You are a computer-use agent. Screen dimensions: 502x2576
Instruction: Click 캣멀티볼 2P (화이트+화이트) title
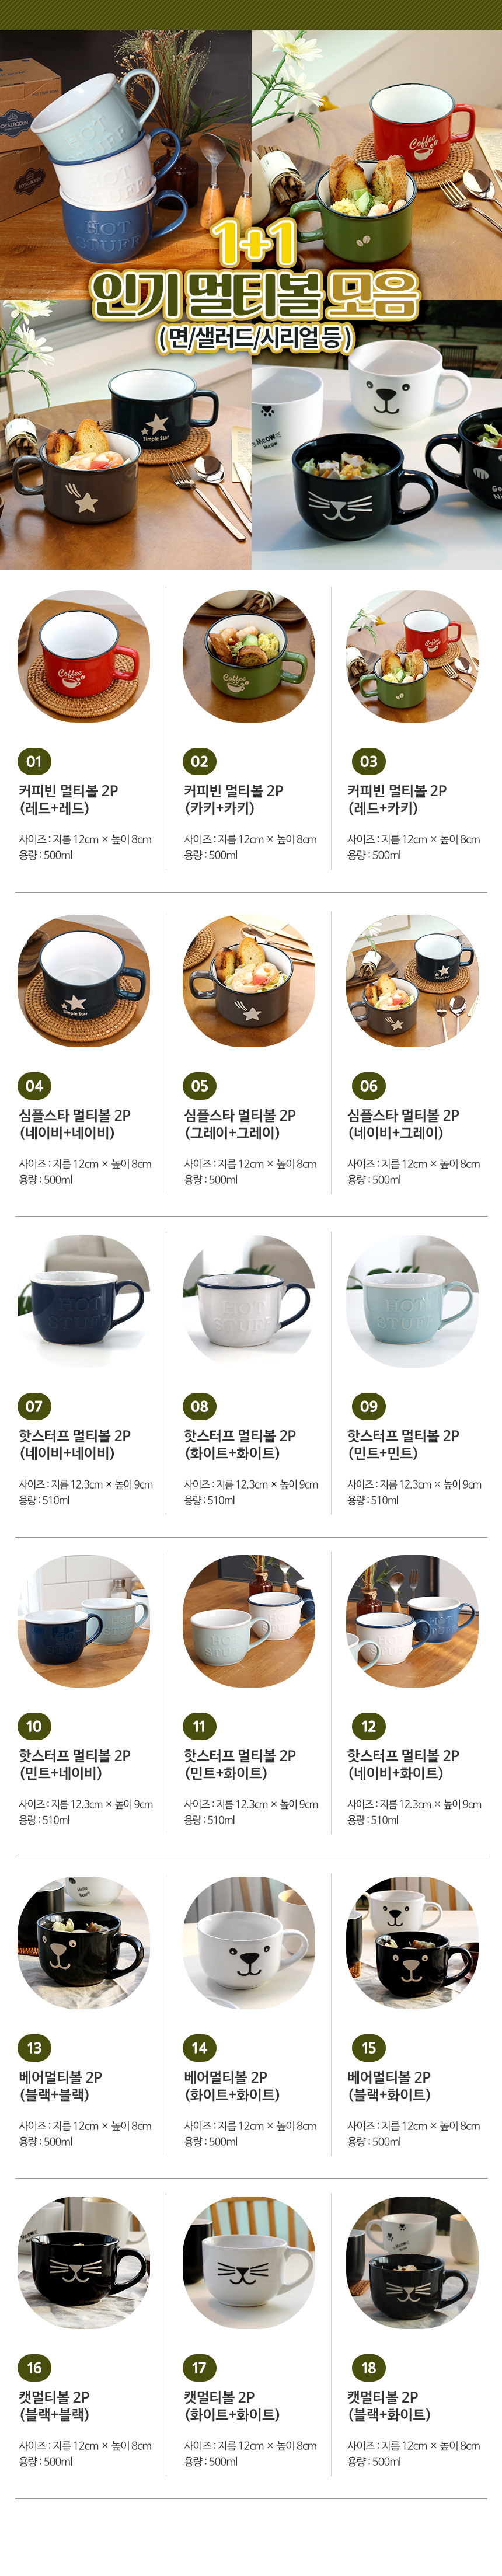coord(232,2406)
